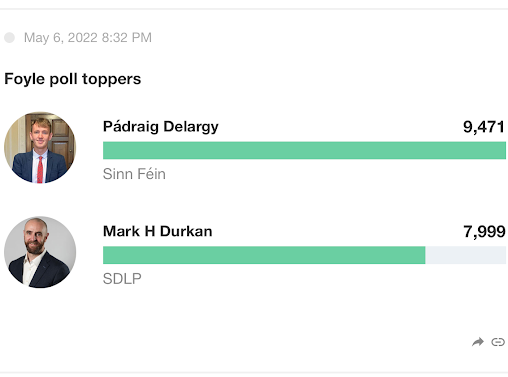
Task: Click Pádraig Delargy's green vote bar
Action: tap(304, 150)
